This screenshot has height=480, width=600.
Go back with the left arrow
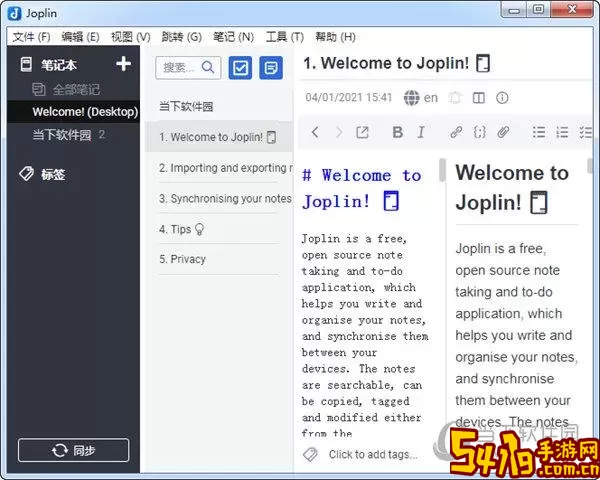pos(315,132)
